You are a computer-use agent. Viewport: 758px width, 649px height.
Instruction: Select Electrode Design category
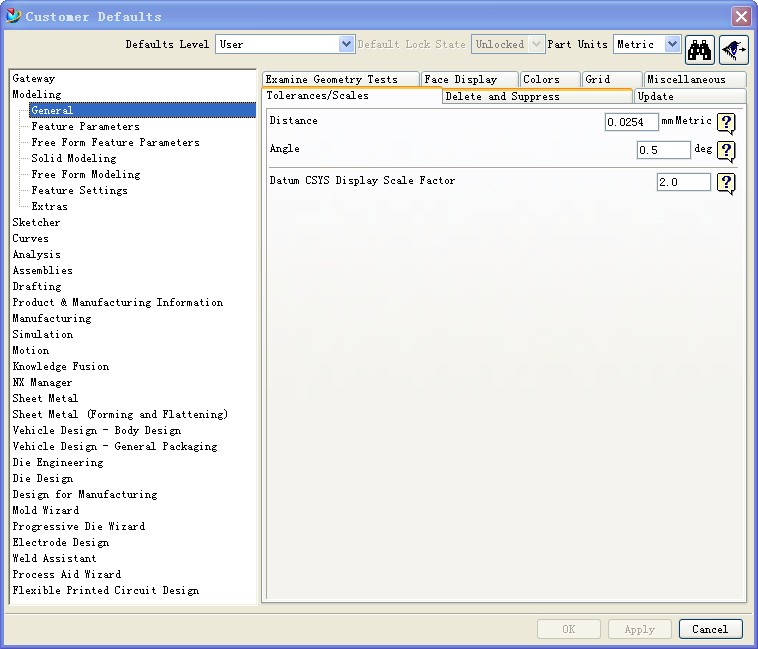click(61, 542)
